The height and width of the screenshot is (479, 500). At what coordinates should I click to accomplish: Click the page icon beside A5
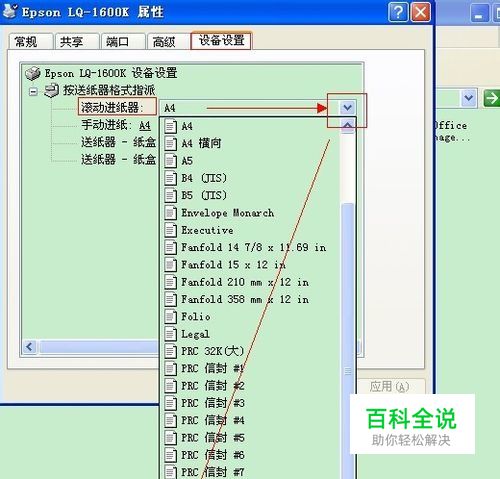click(x=170, y=161)
